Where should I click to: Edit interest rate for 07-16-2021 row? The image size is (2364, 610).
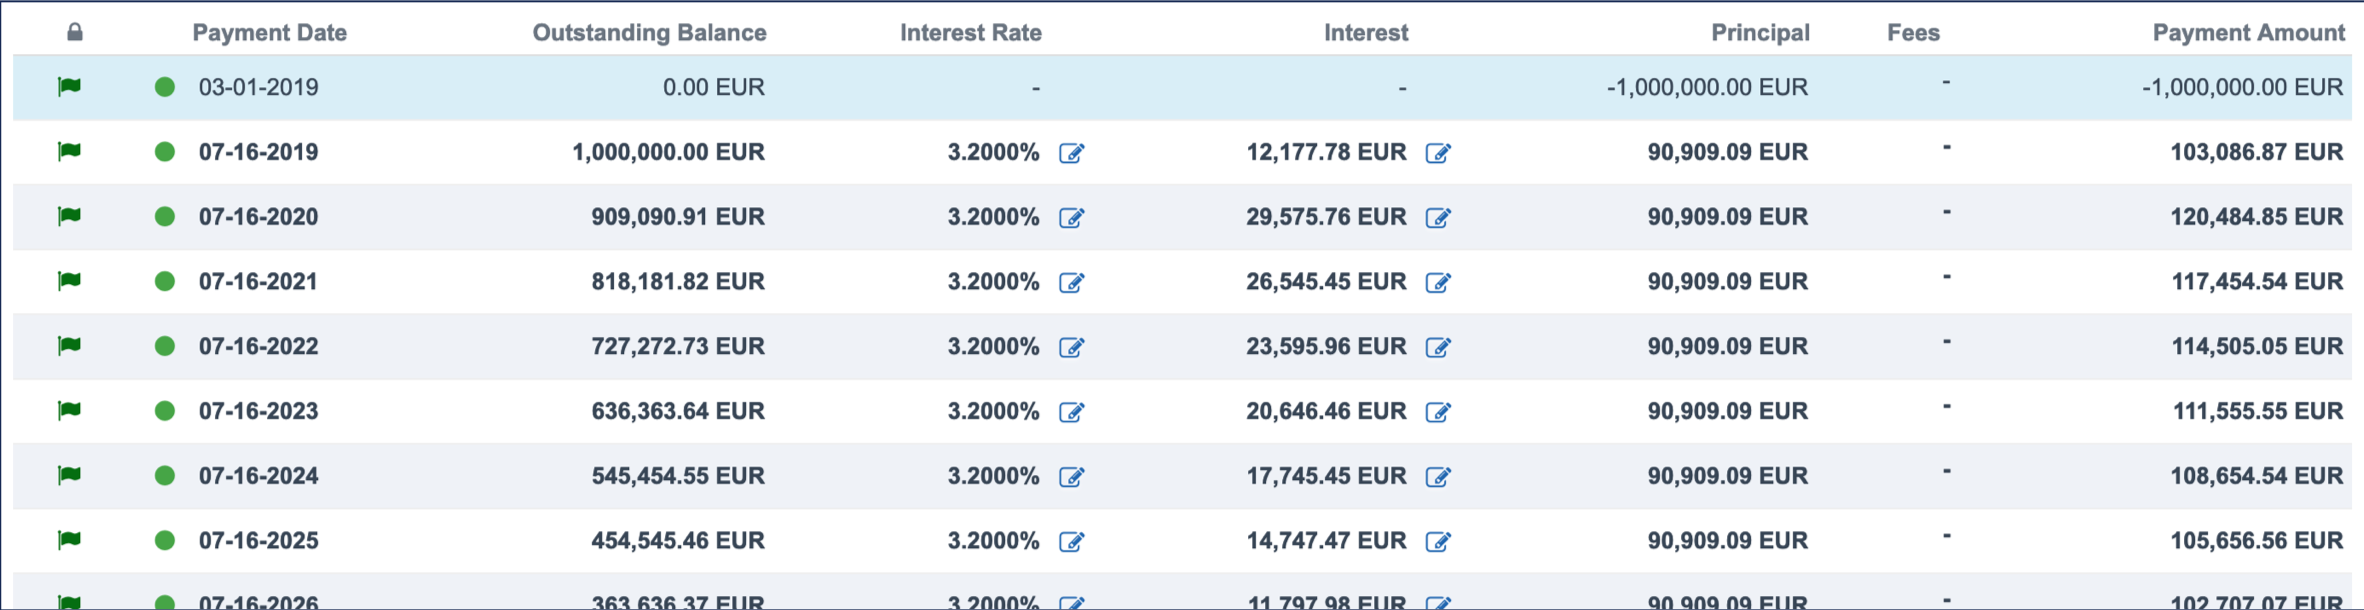(x=1071, y=283)
